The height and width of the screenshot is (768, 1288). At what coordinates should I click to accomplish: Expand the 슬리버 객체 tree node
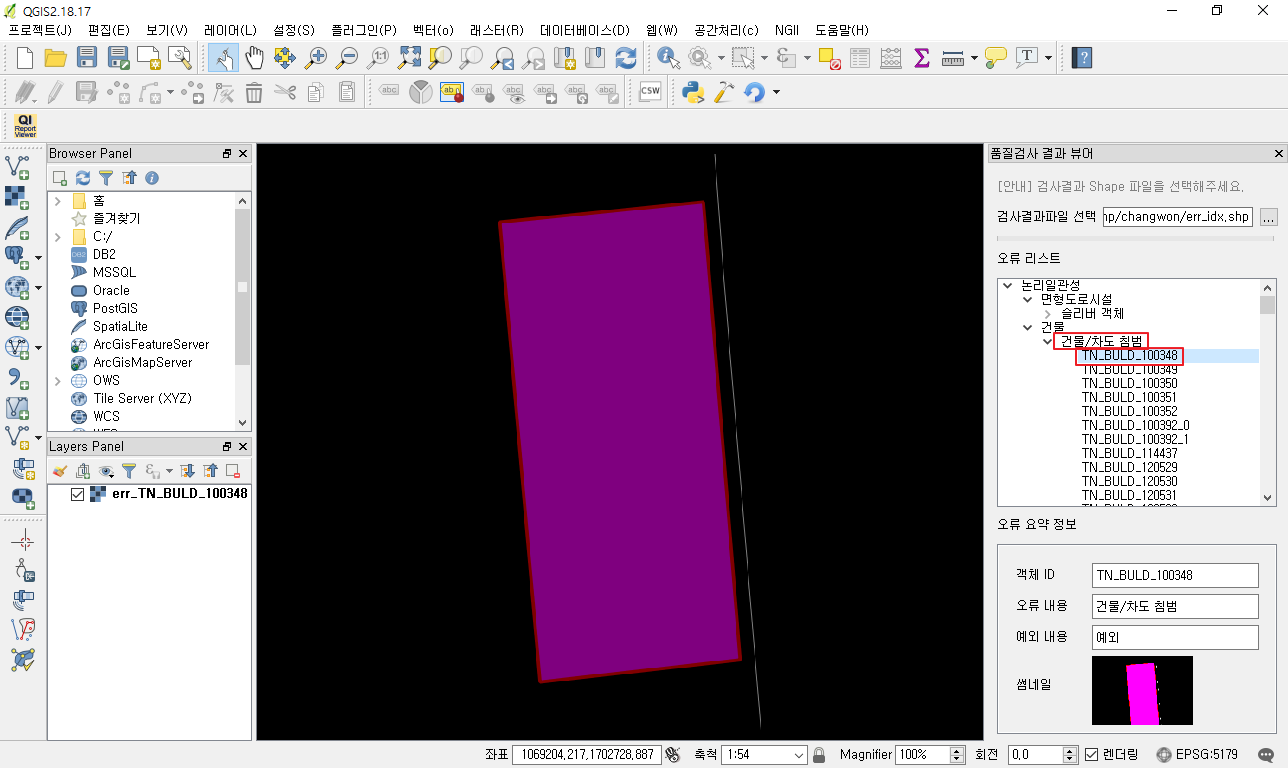(x=1047, y=313)
